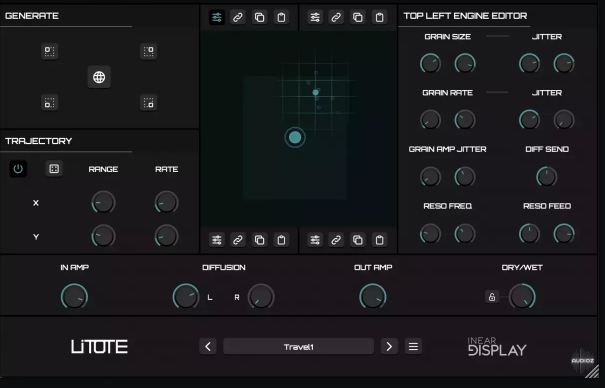The image size is (605, 388).
Task: Open the preset name Travel1 dropdown
Action: click(x=299, y=347)
